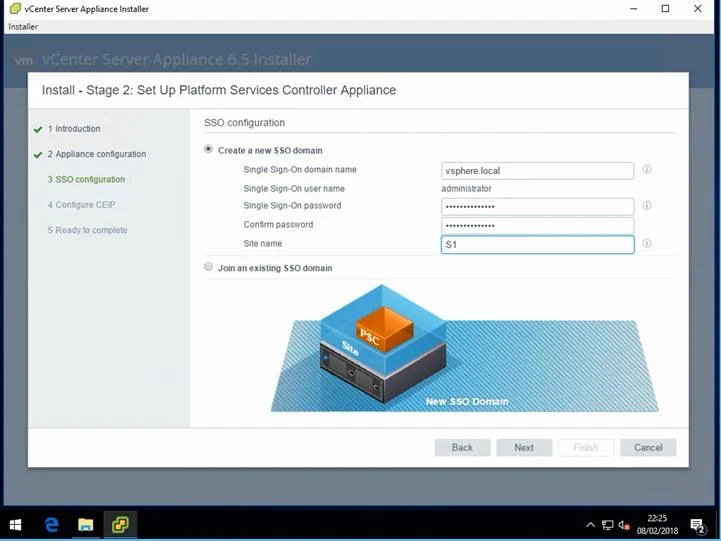Select Join an existing SSO domain option
Image resolution: width=721 pixels, height=541 pixels.
click(x=208, y=267)
